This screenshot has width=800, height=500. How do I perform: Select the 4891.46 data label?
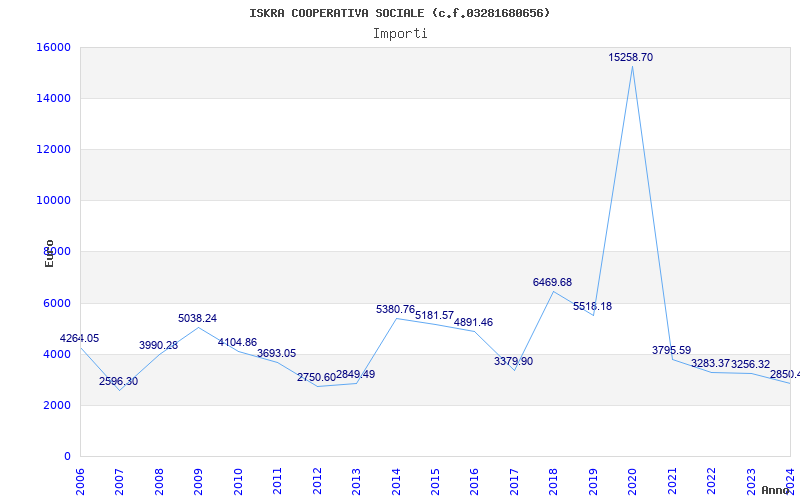pyautogui.click(x=473, y=322)
